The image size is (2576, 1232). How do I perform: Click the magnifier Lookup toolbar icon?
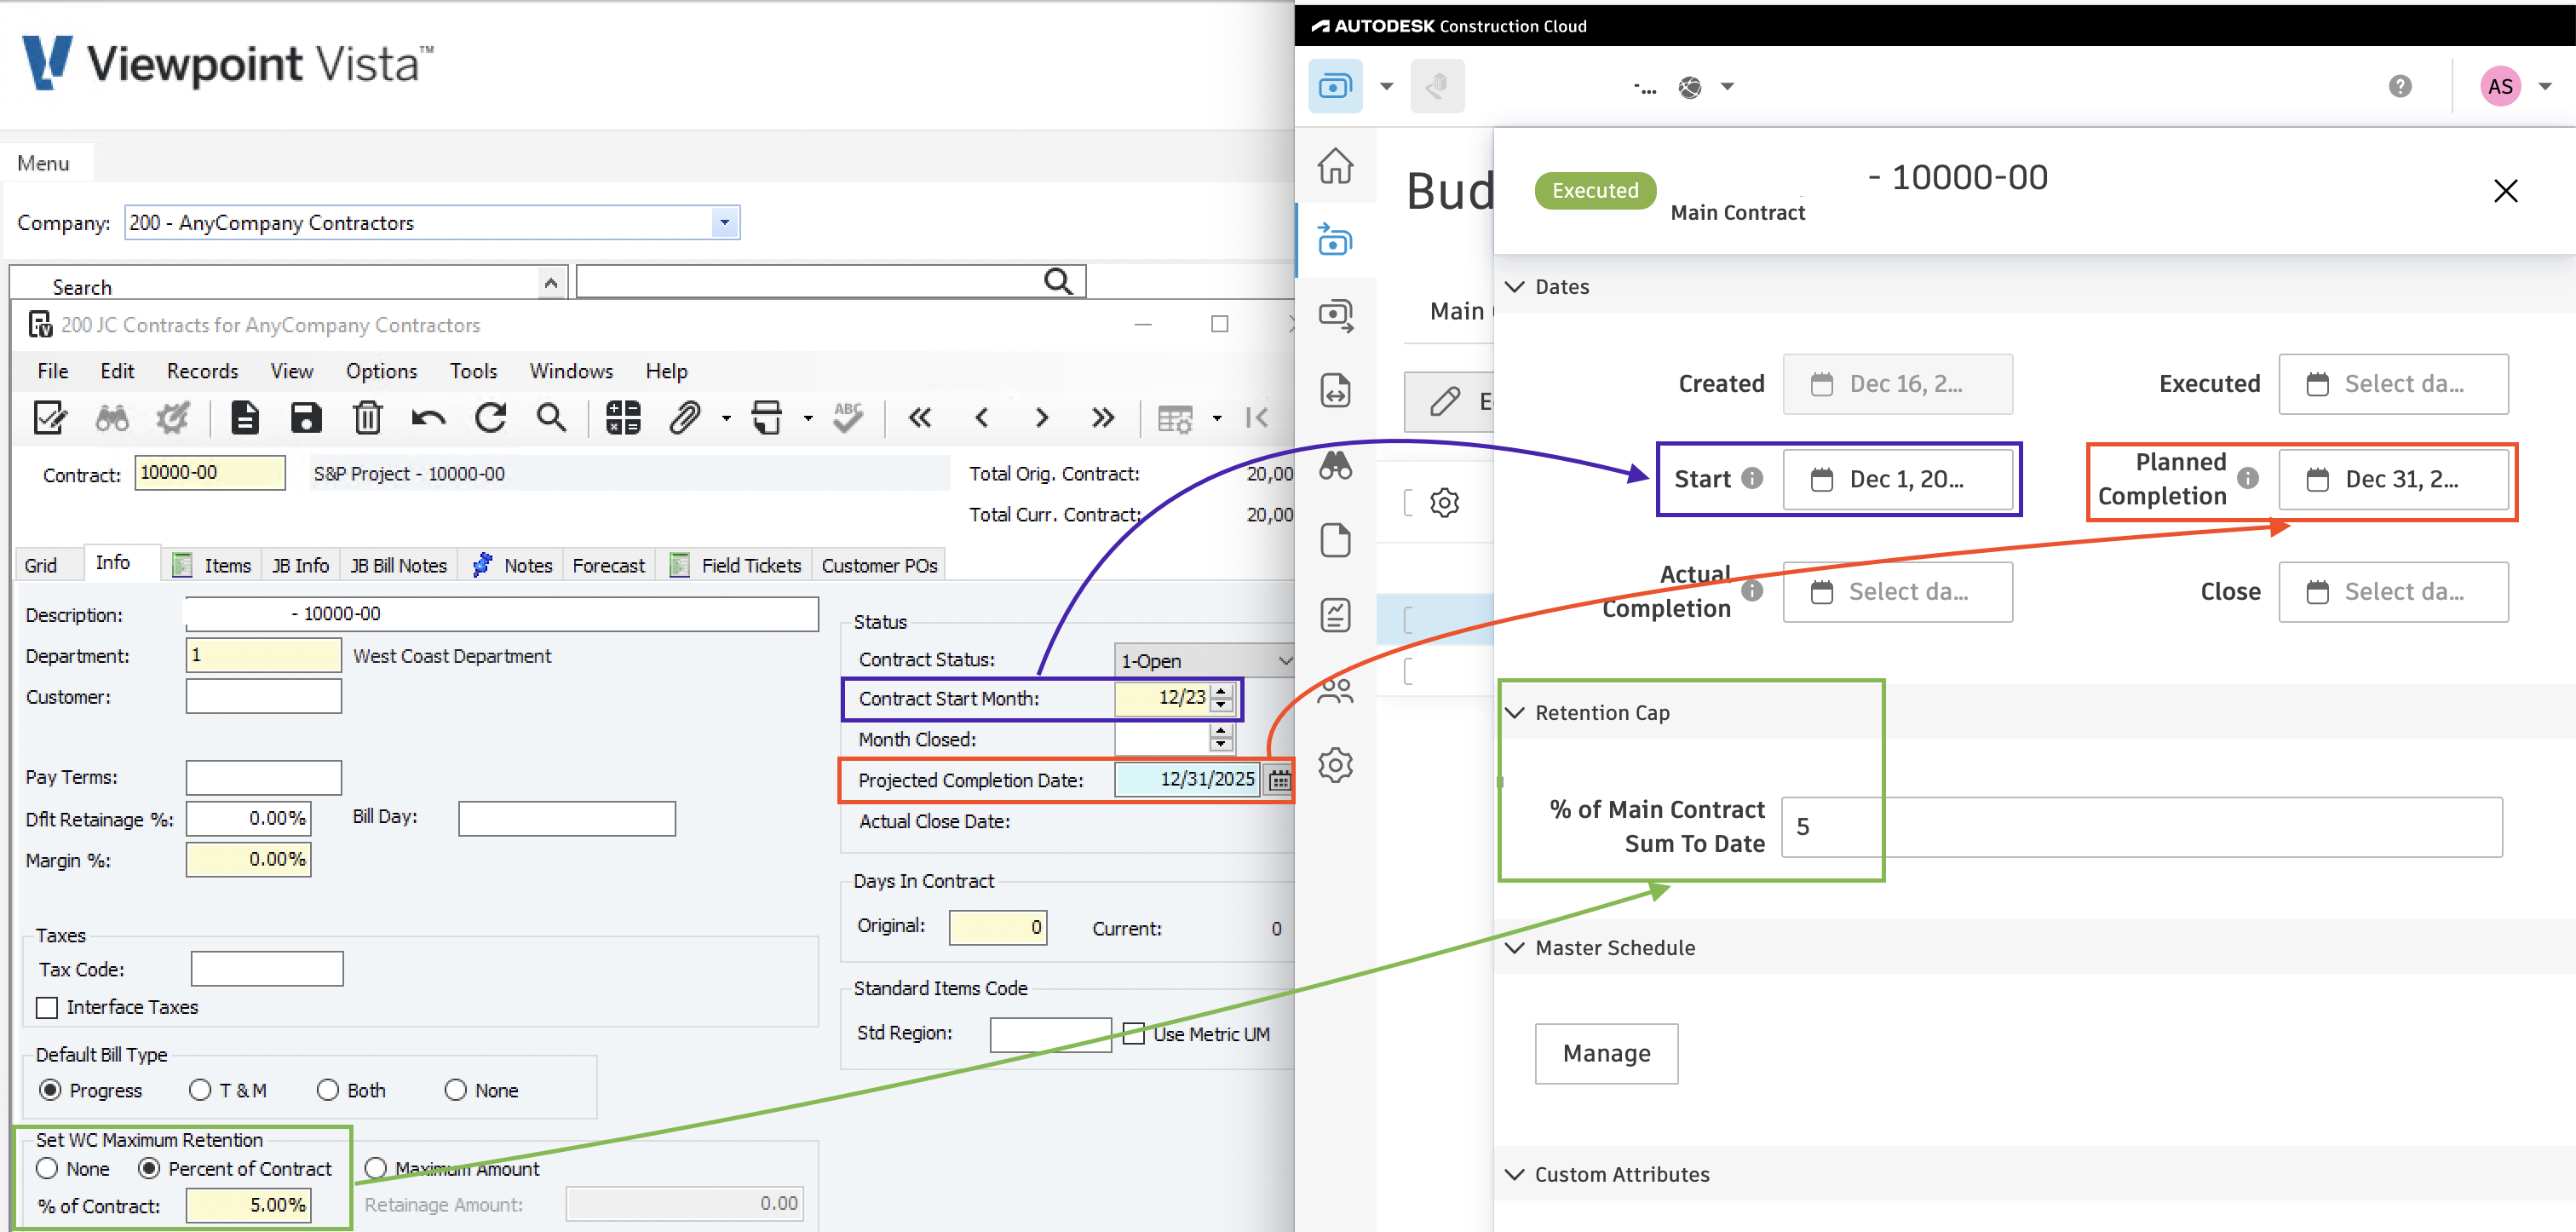tap(551, 418)
